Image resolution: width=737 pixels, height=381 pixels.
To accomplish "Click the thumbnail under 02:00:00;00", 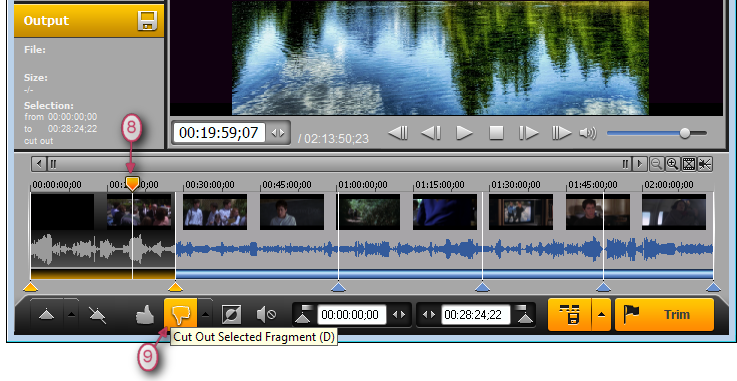I will tap(674, 212).
